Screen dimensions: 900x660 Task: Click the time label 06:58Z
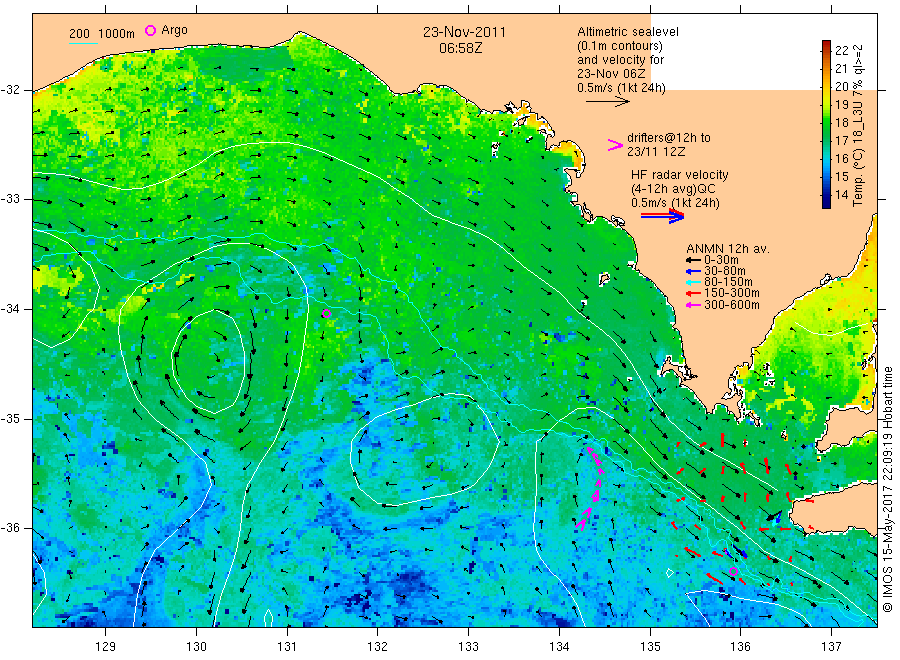[x=461, y=48]
